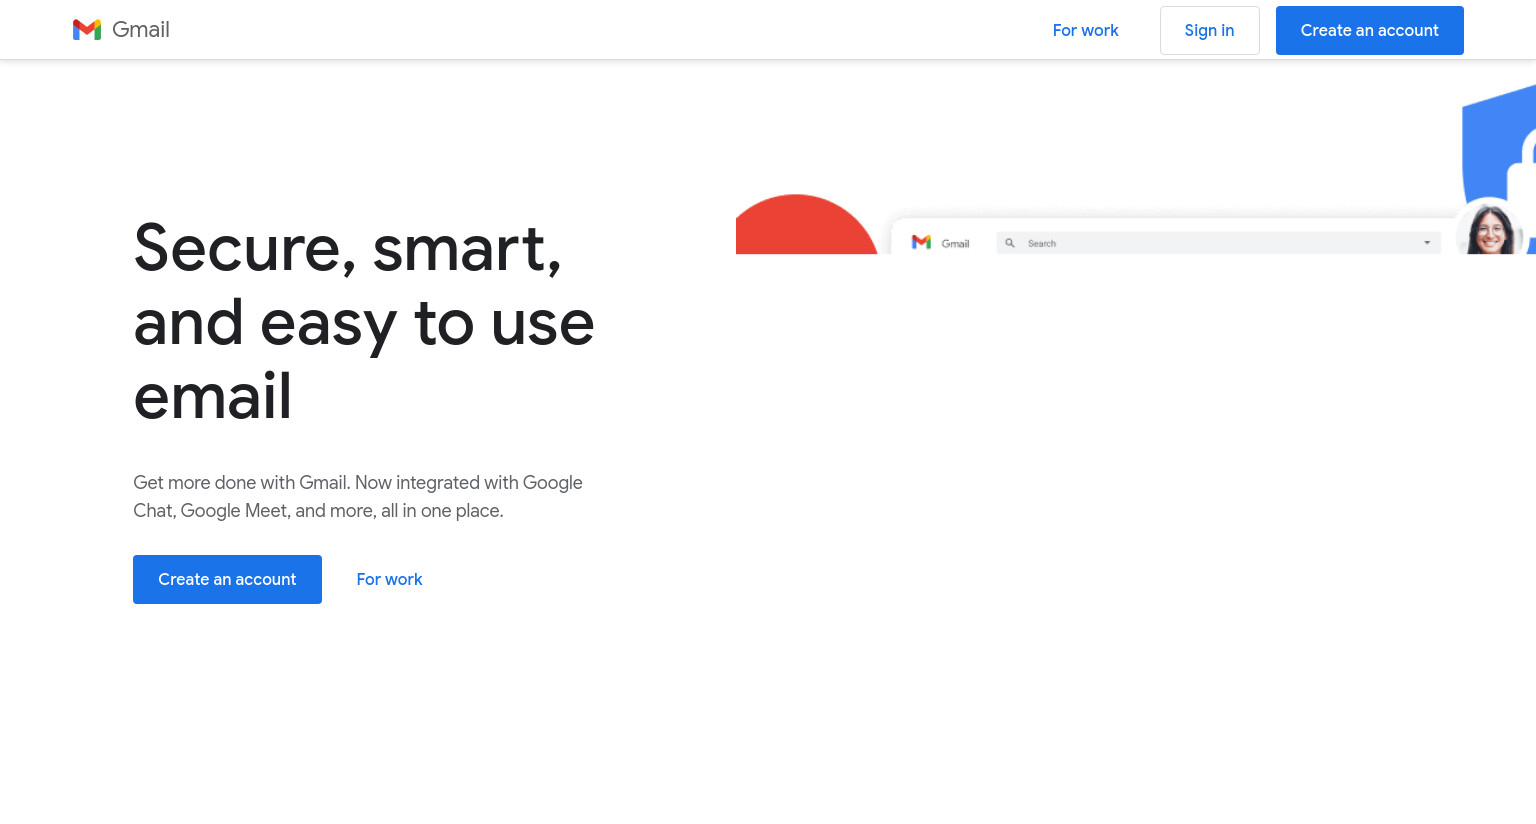Image resolution: width=1536 pixels, height=824 pixels.
Task: Open the For work link in header
Action: (1085, 30)
